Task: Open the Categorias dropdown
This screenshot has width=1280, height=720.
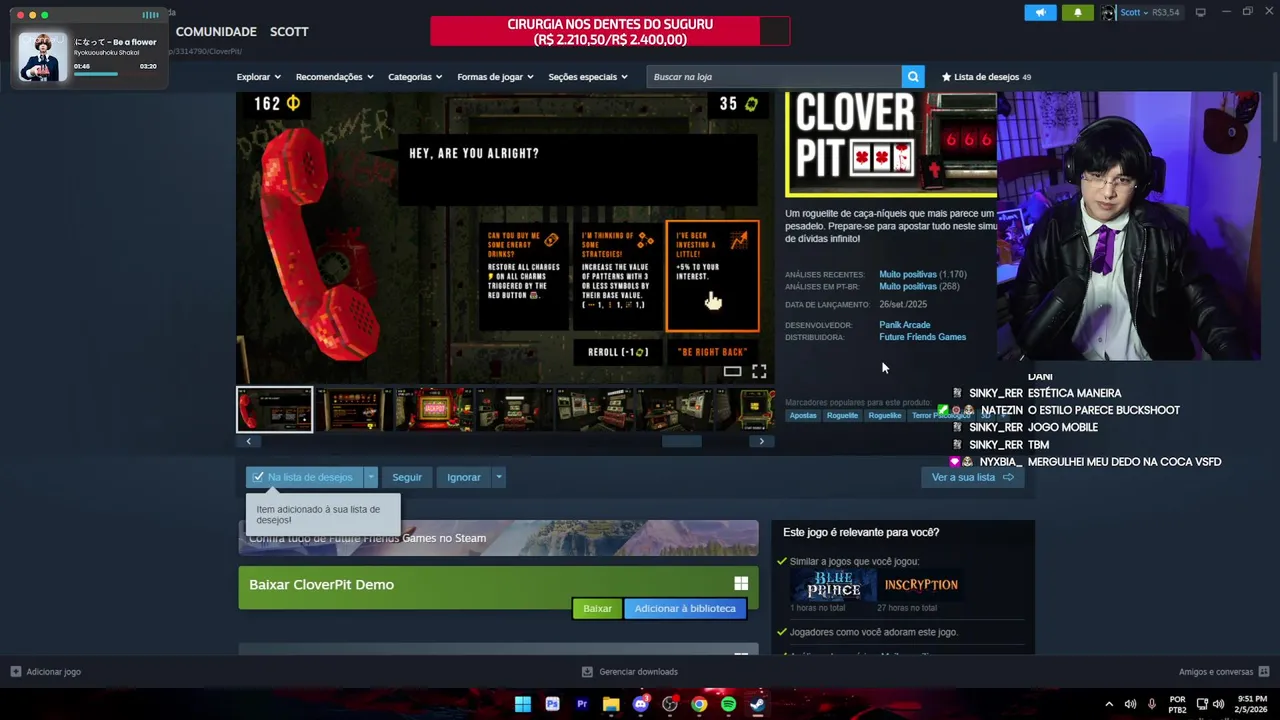Action: (415, 77)
